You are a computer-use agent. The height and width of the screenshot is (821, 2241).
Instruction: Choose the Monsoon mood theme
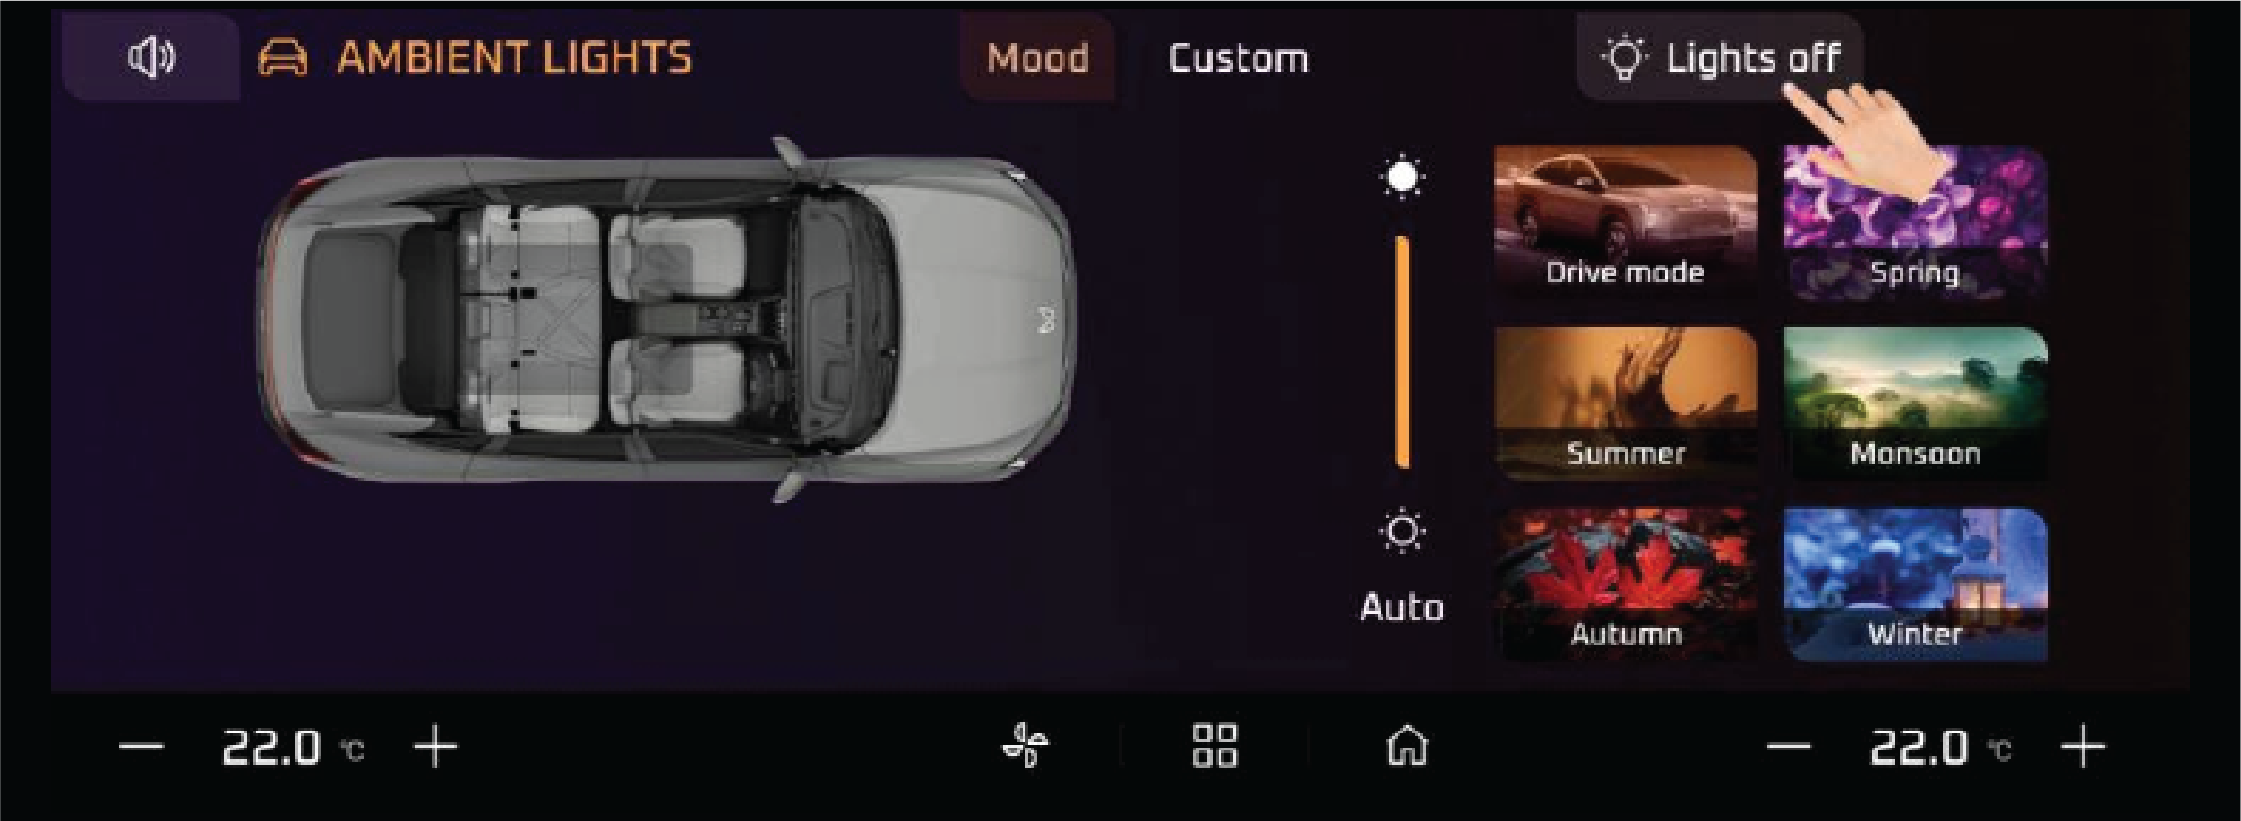[x=1915, y=403]
